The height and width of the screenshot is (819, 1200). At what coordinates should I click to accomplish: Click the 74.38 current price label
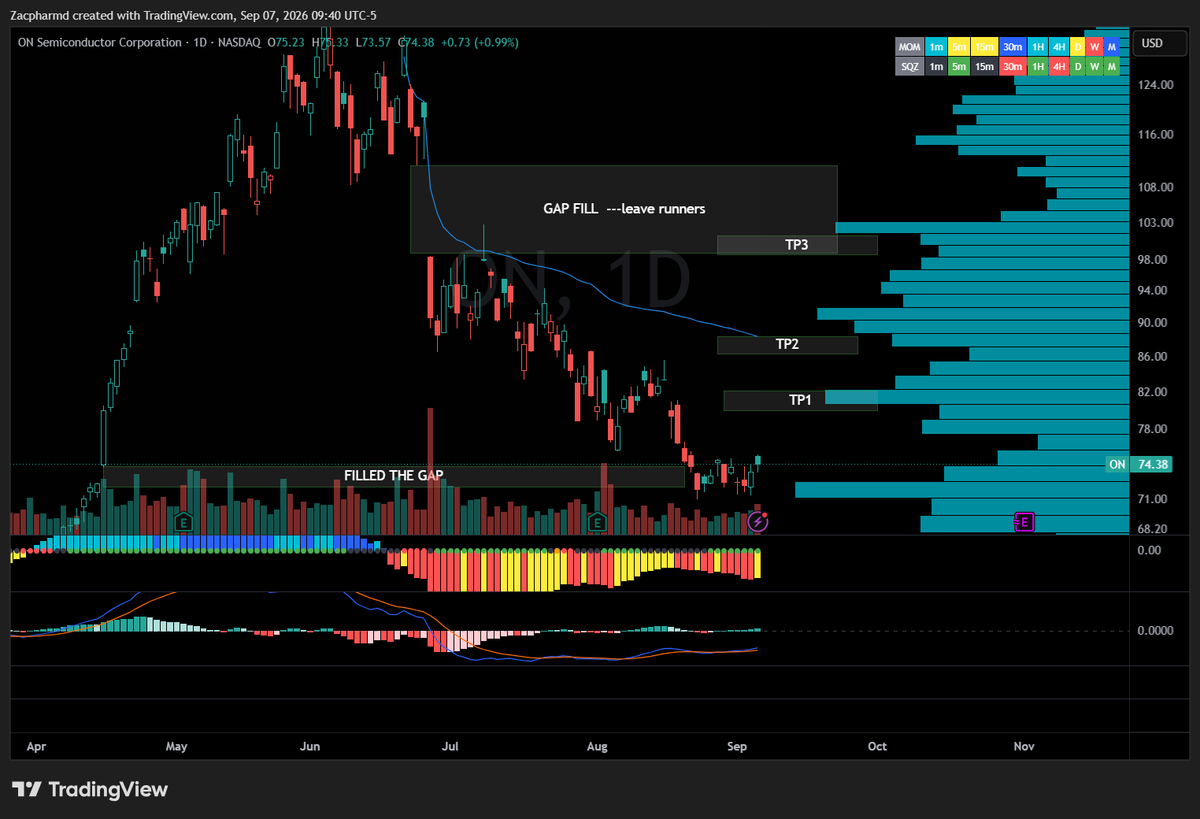(1154, 464)
